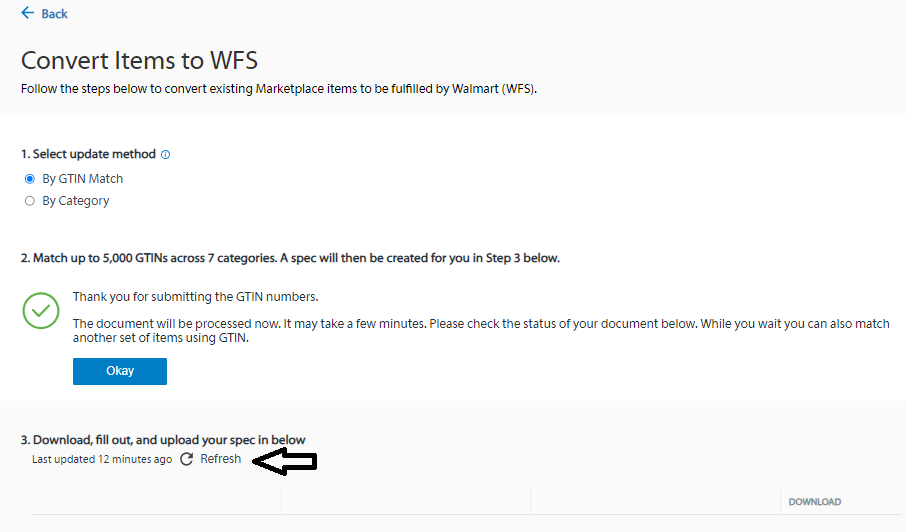Click the circular refresh arrow icon
The height and width of the screenshot is (532, 905).
click(x=186, y=459)
